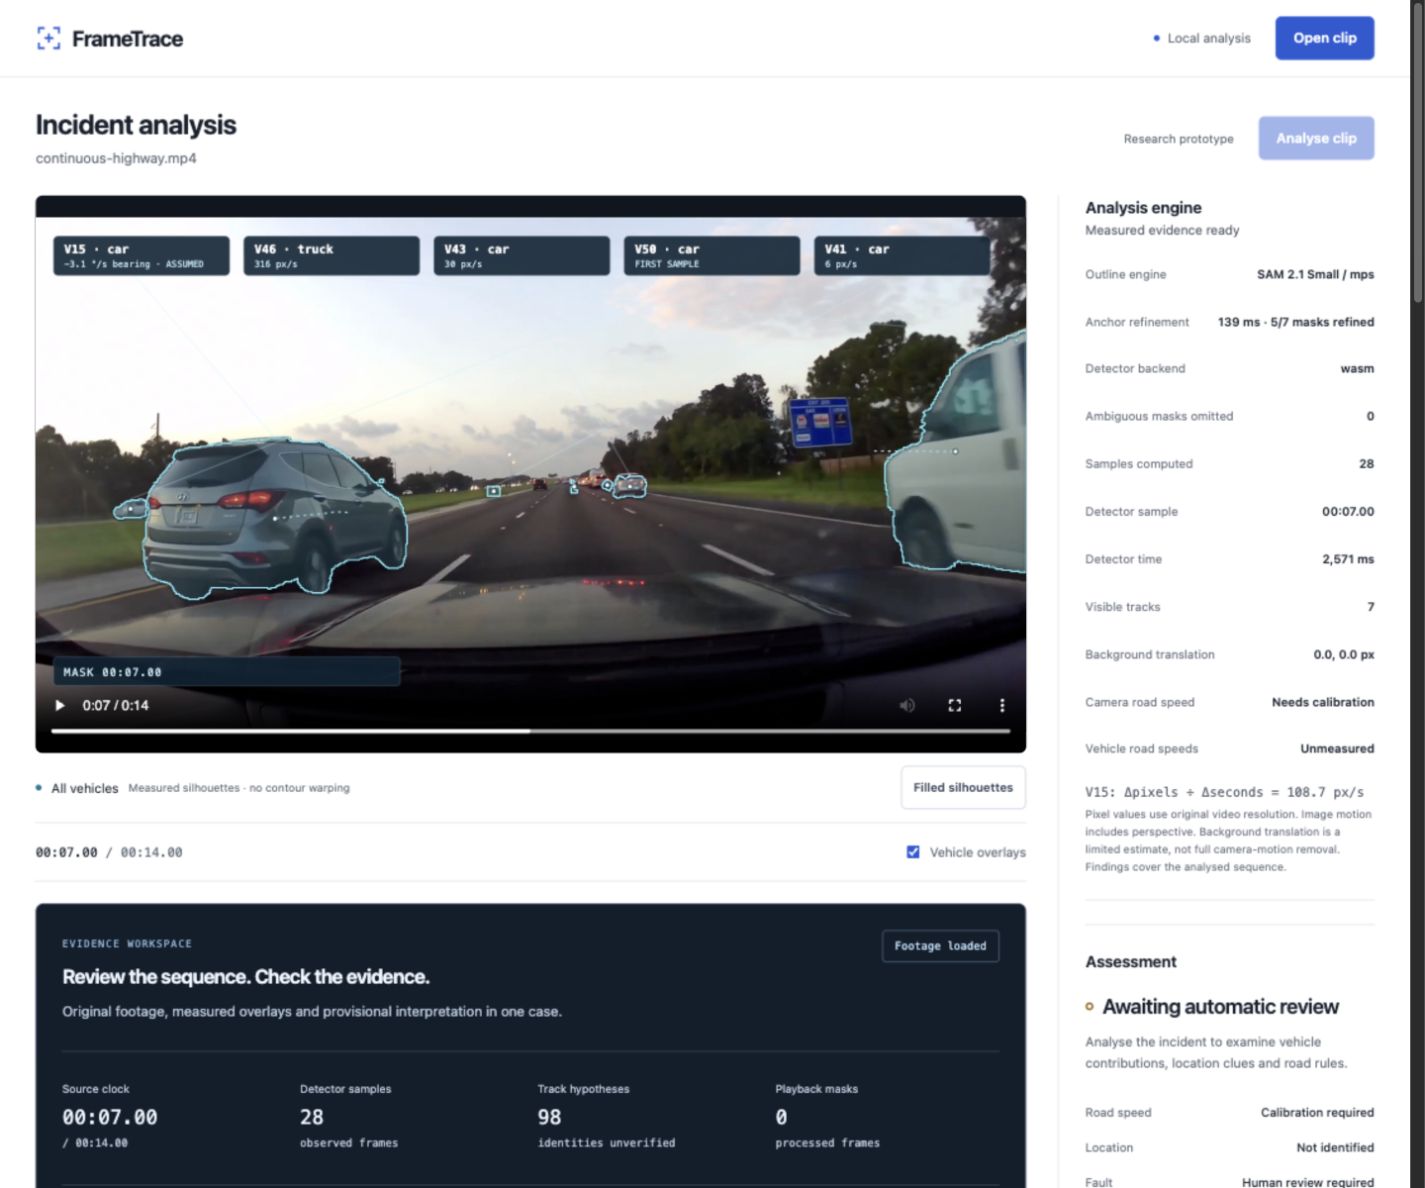Click the 'Research prototype' label

coord(1178,139)
